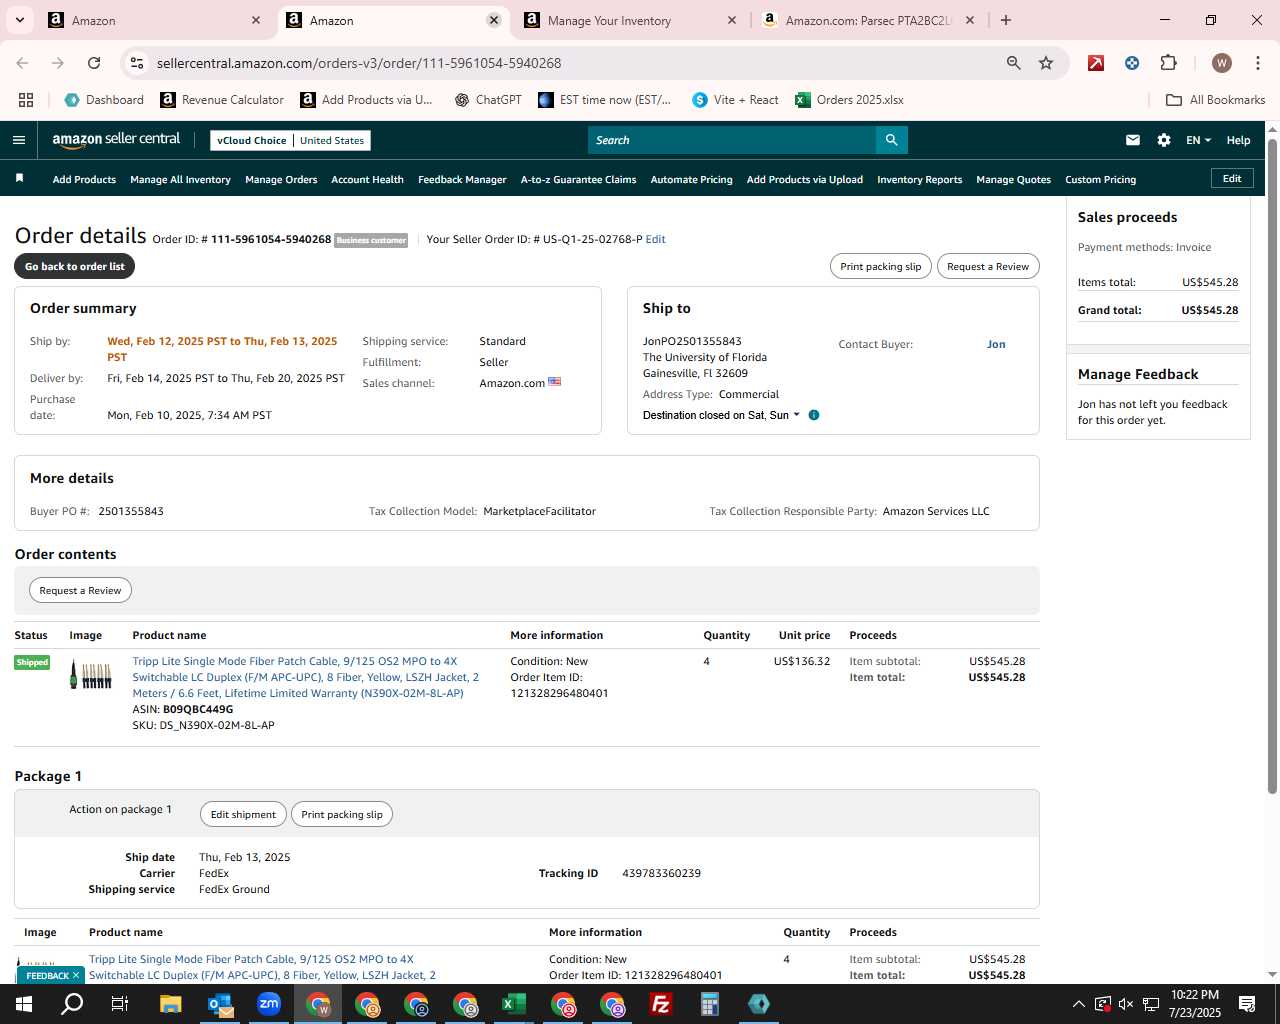
Task: Click the search magnifier button
Action: pyautogui.click(x=891, y=140)
